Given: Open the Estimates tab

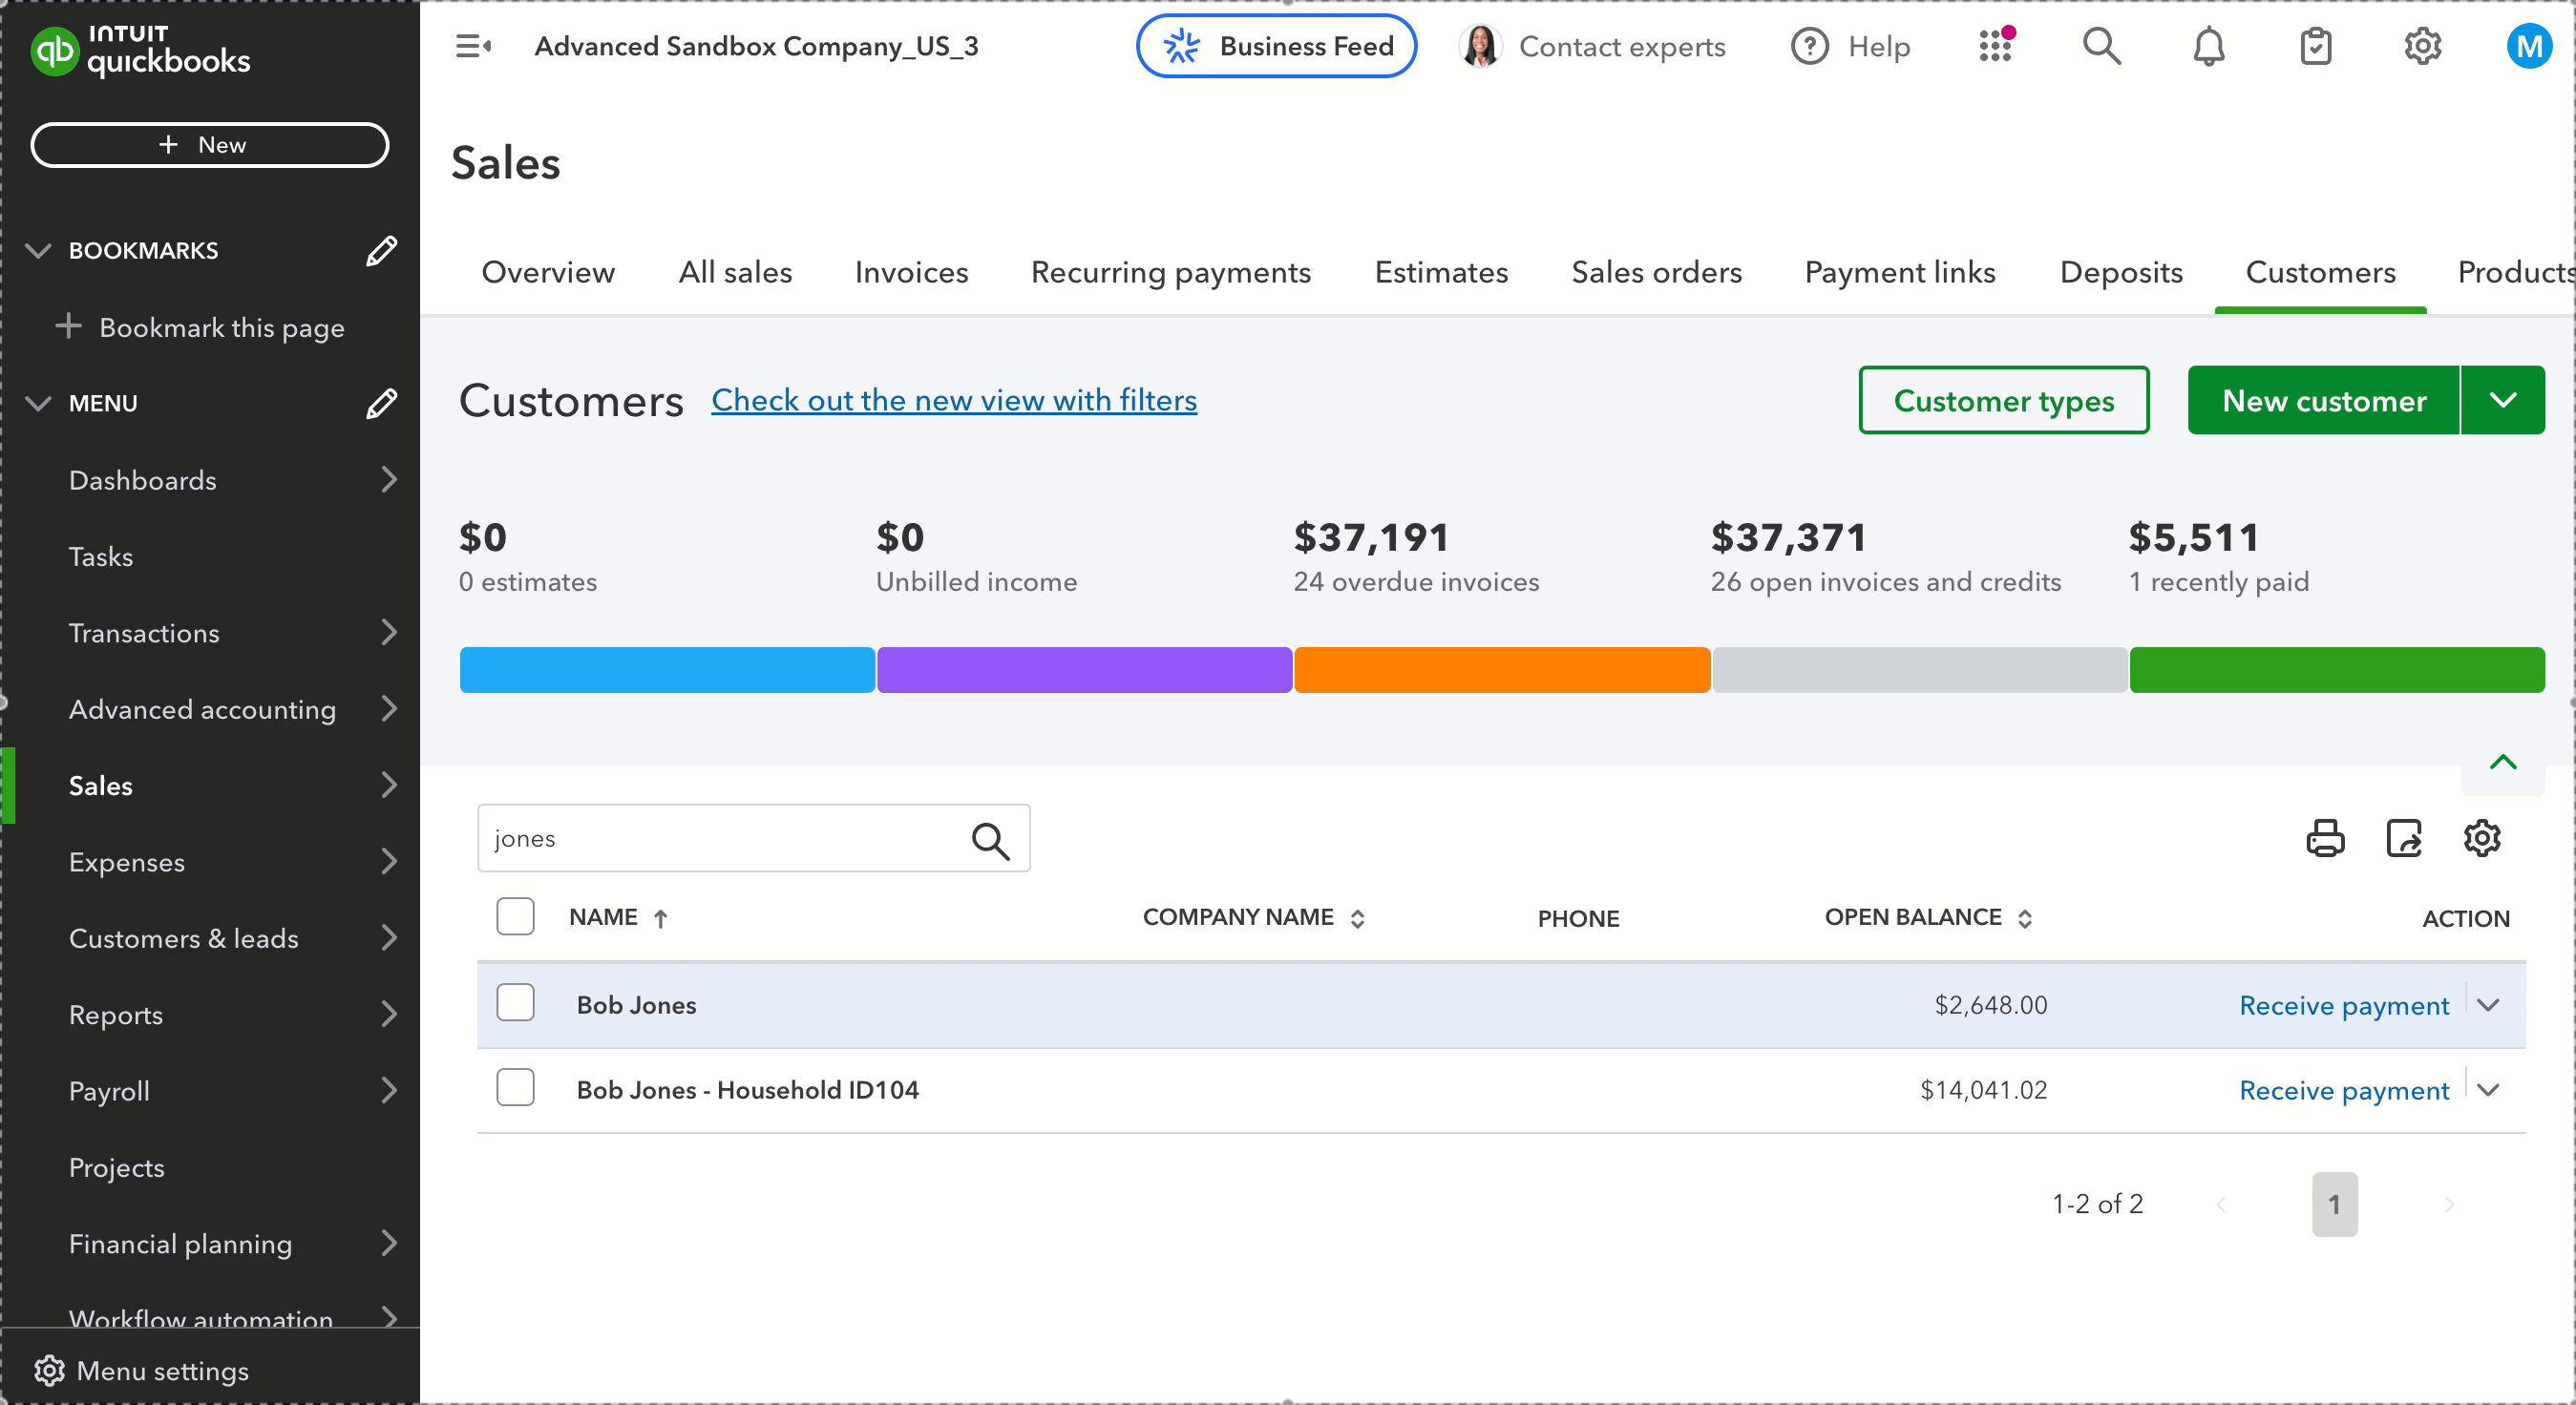Looking at the screenshot, I should point(1441,273).
